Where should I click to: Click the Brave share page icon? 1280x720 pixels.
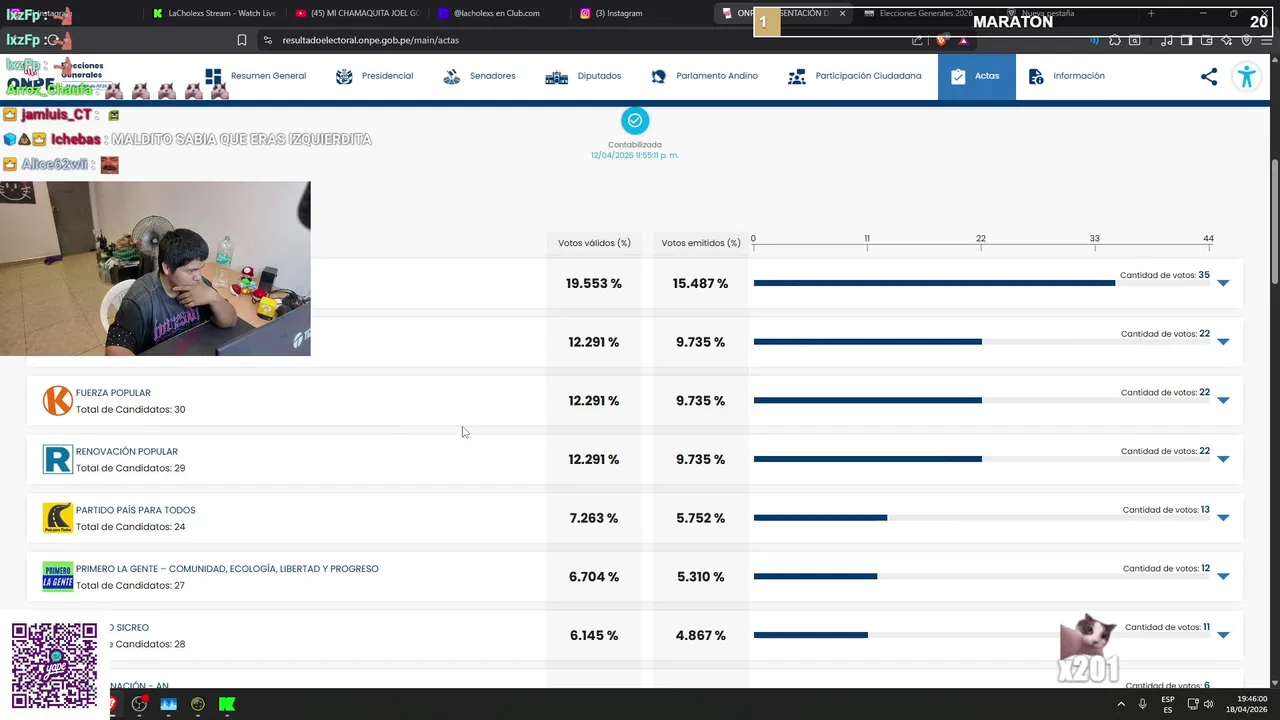click(917, 40)
